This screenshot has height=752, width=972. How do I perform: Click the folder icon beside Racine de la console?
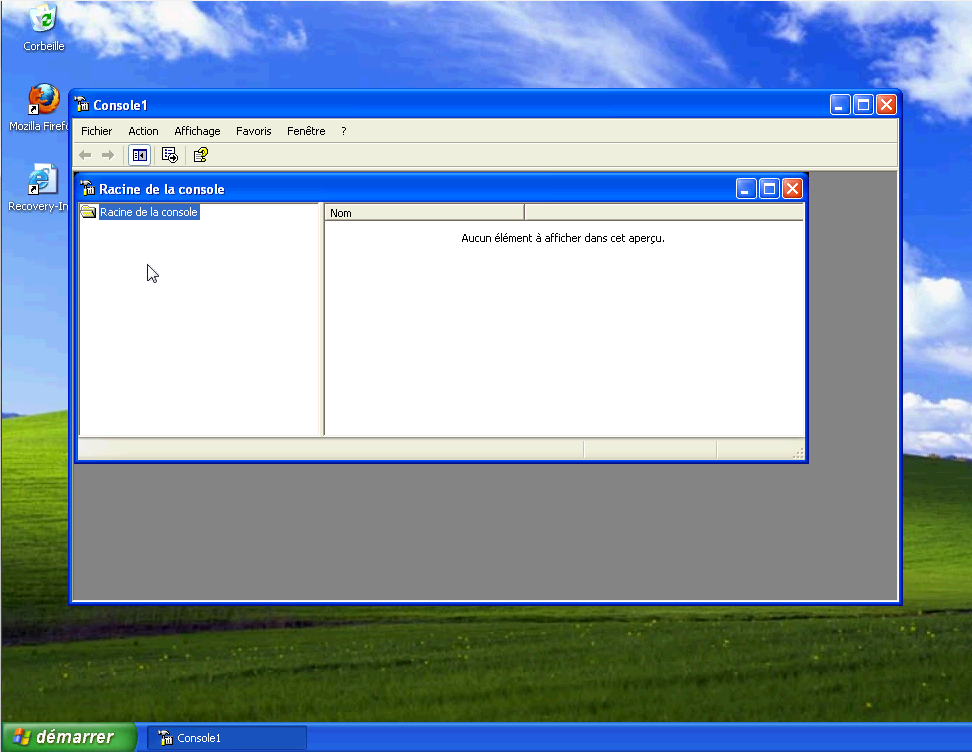click(88, 212)
